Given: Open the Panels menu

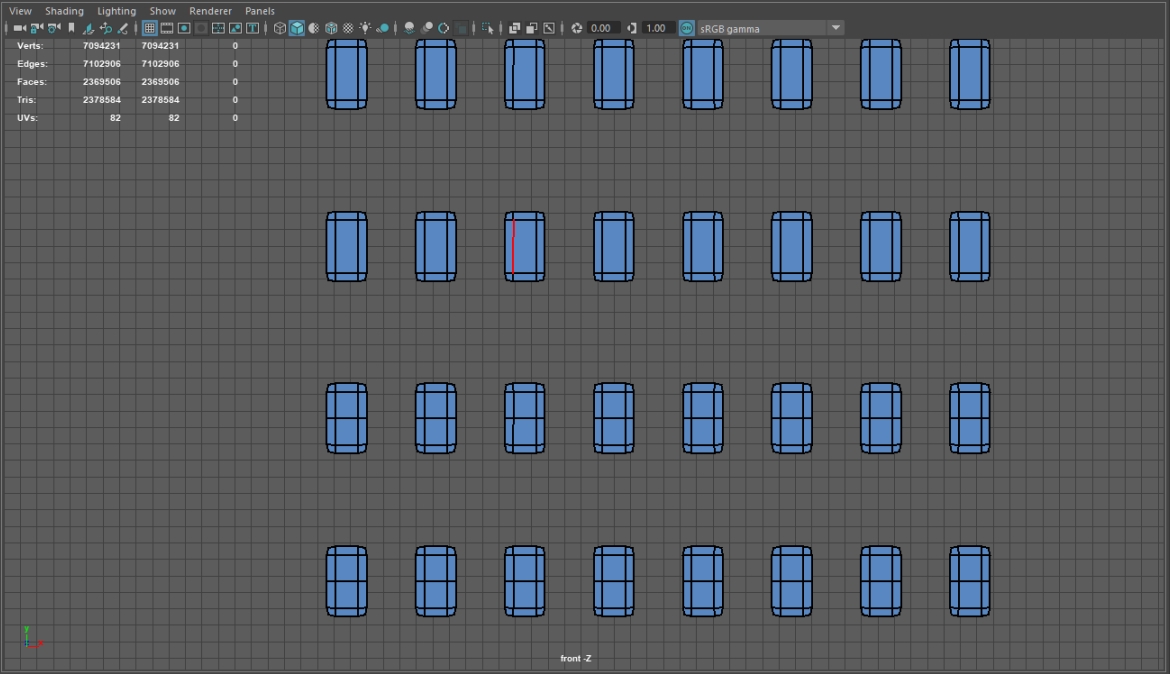Looking at the screenshot, I should tap(260, 11).
